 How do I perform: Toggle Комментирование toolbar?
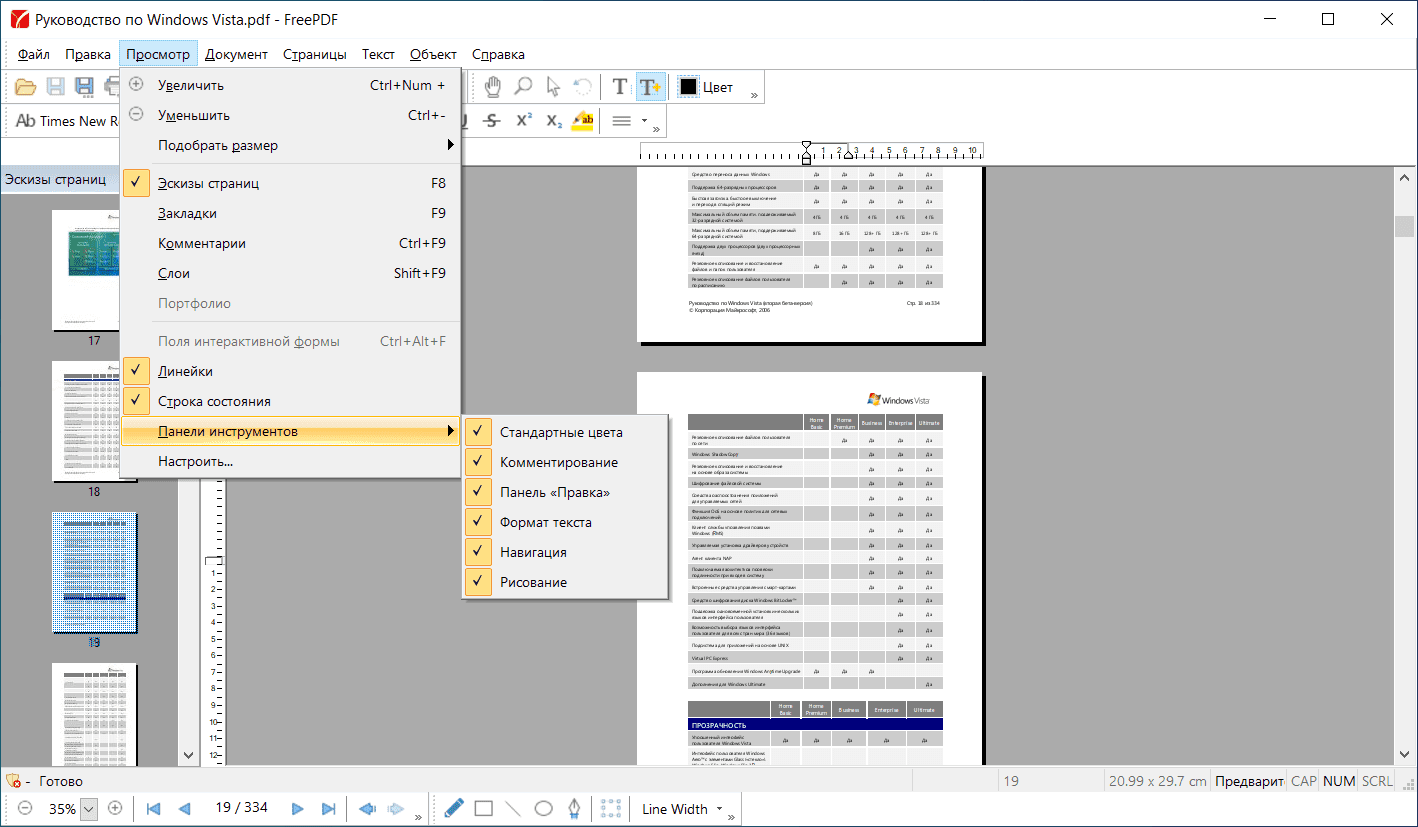click(565, 462)
